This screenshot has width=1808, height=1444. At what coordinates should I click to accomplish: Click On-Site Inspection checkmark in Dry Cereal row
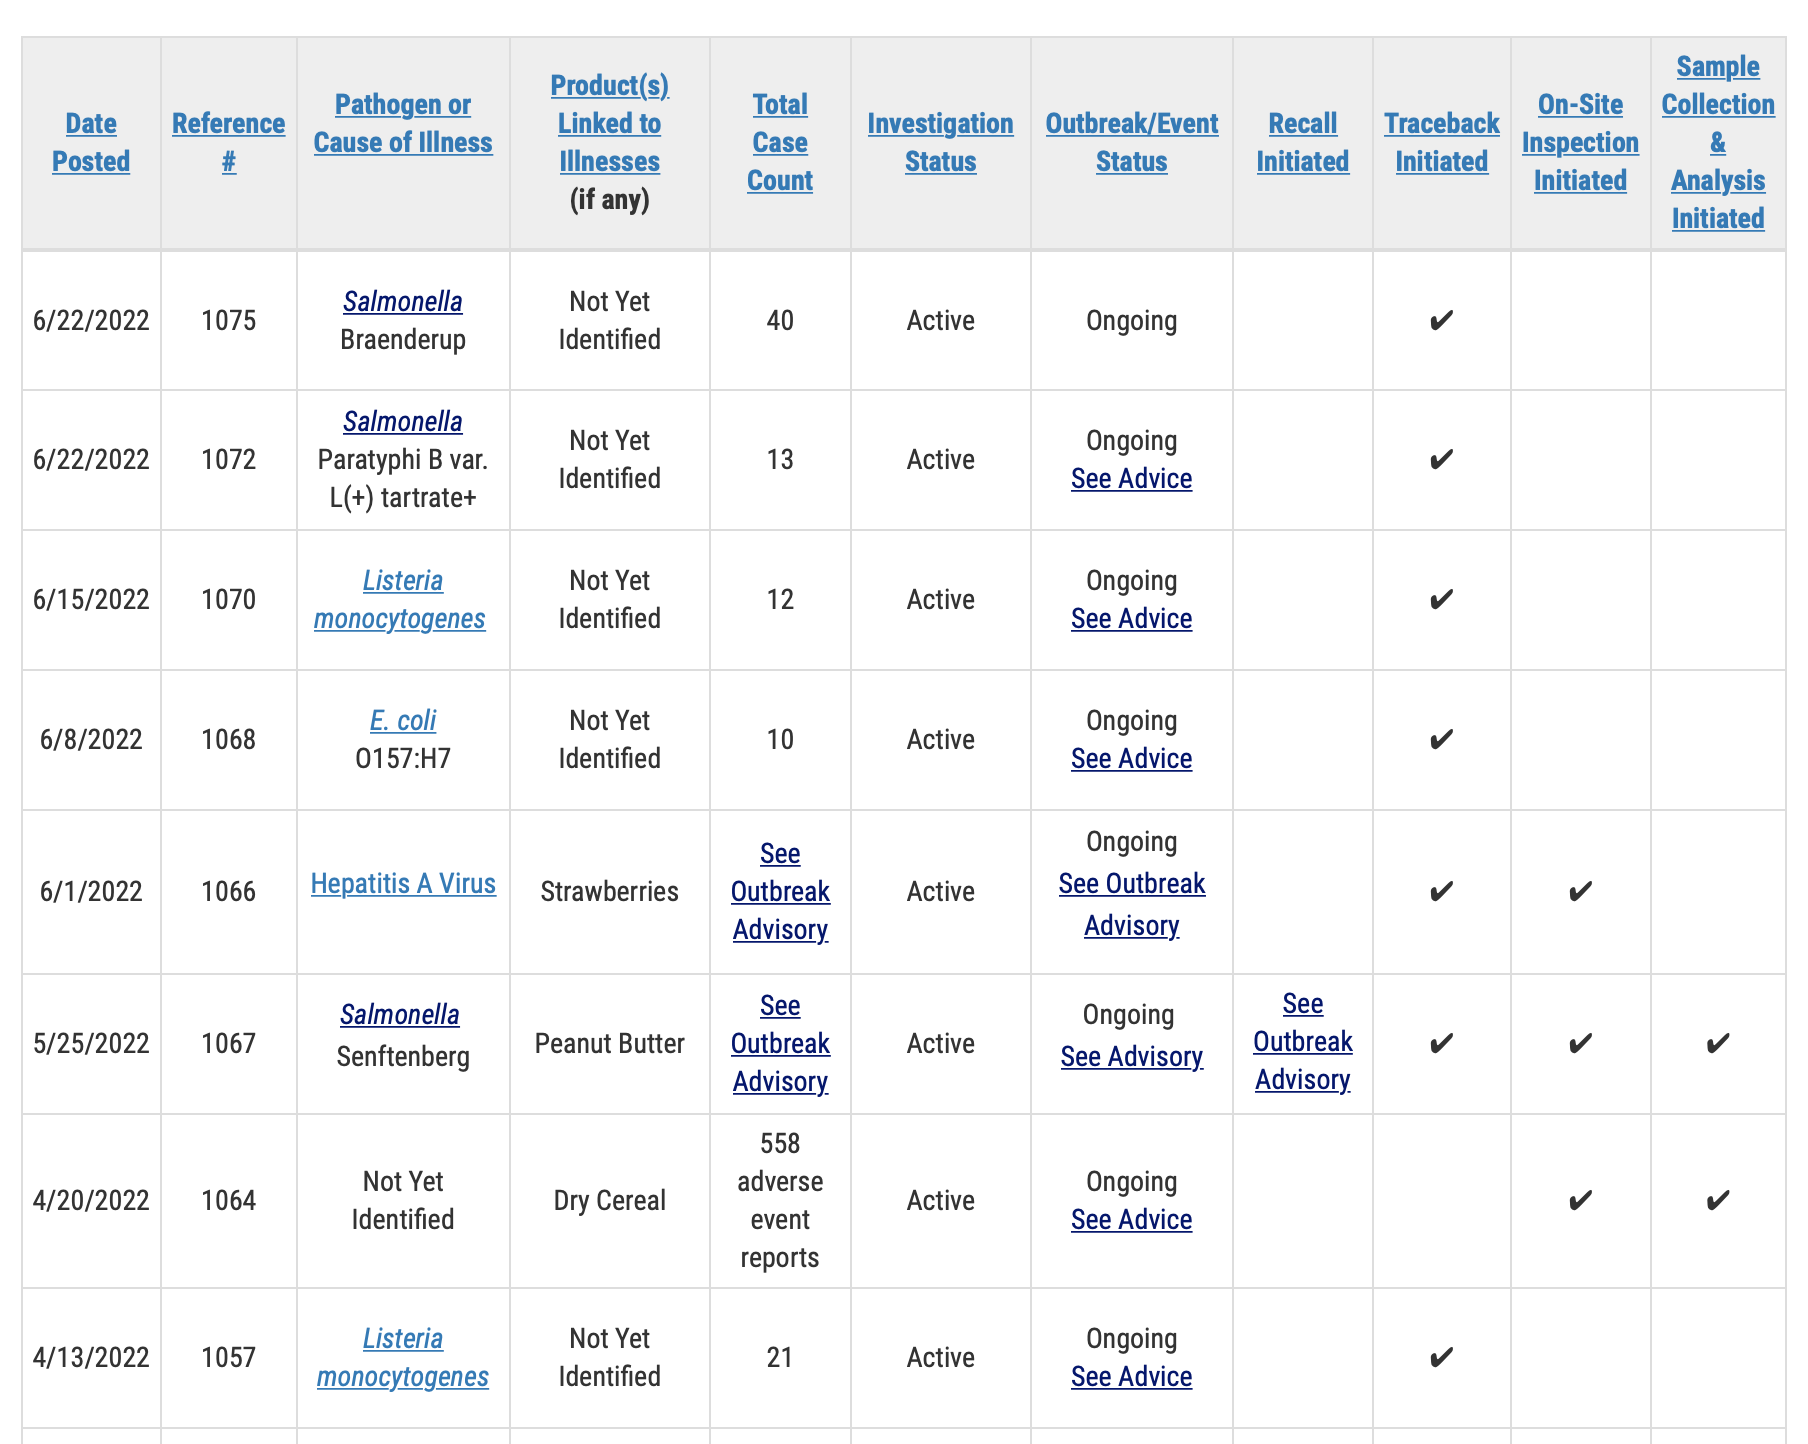[1580, 1200]
